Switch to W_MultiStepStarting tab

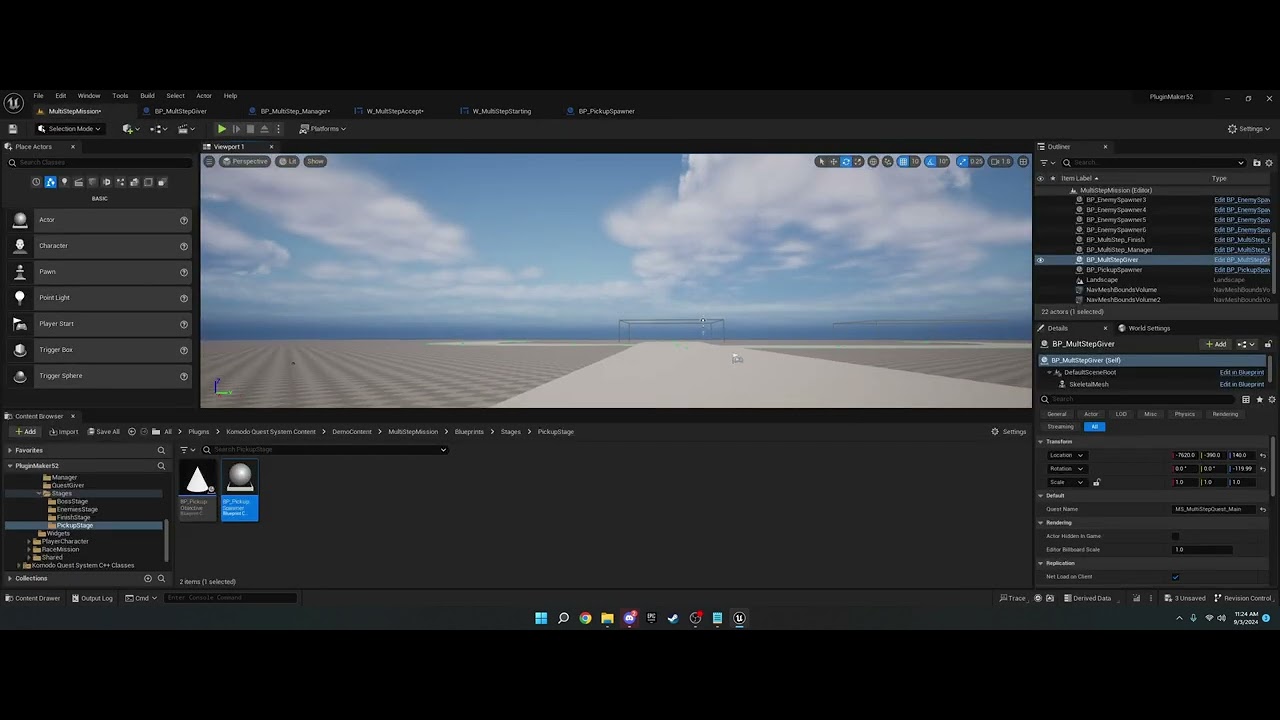pos(501,111)
